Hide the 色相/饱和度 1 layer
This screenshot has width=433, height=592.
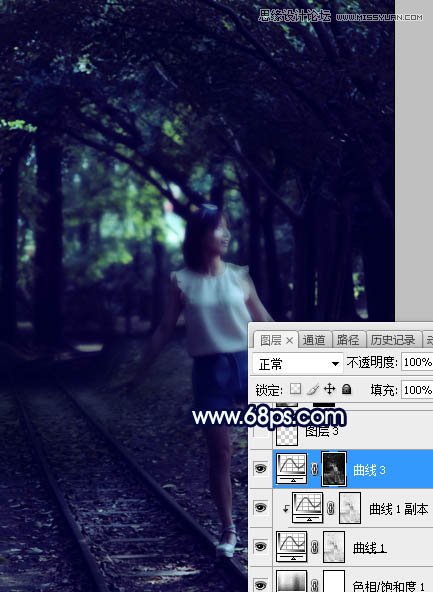point(260,585)
